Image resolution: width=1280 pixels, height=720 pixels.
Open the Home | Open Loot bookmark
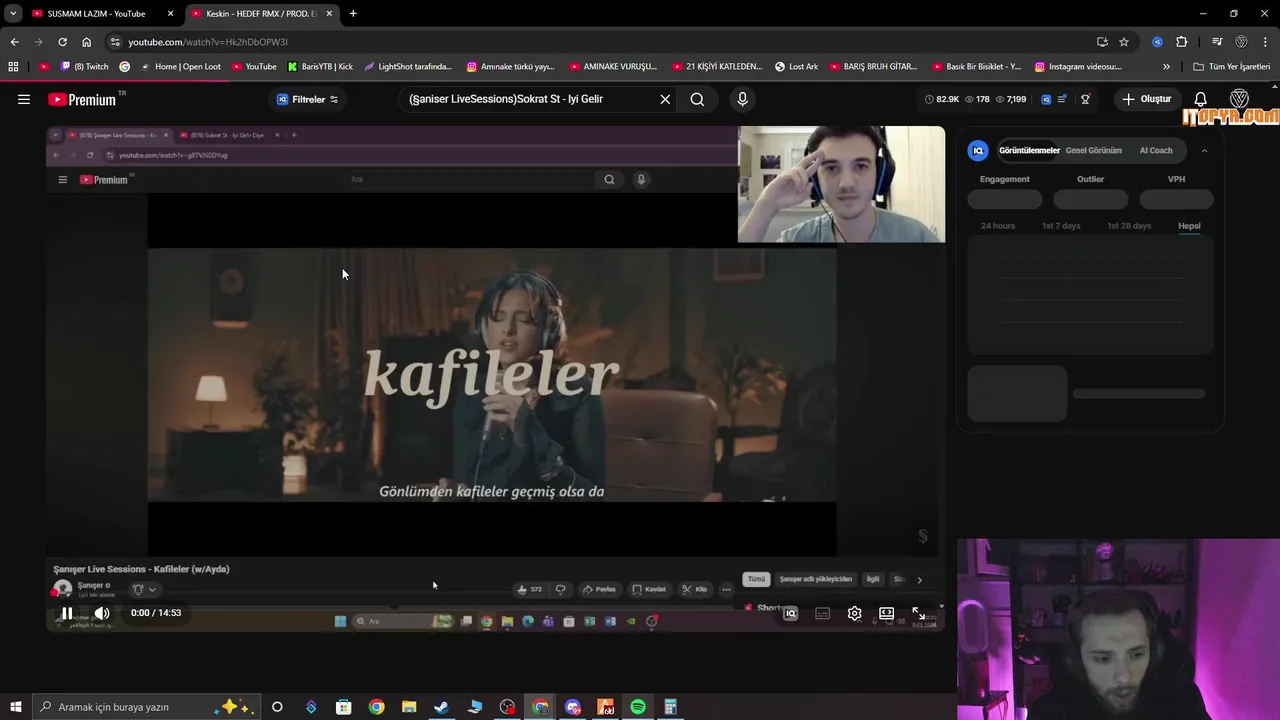click(180, 67)
